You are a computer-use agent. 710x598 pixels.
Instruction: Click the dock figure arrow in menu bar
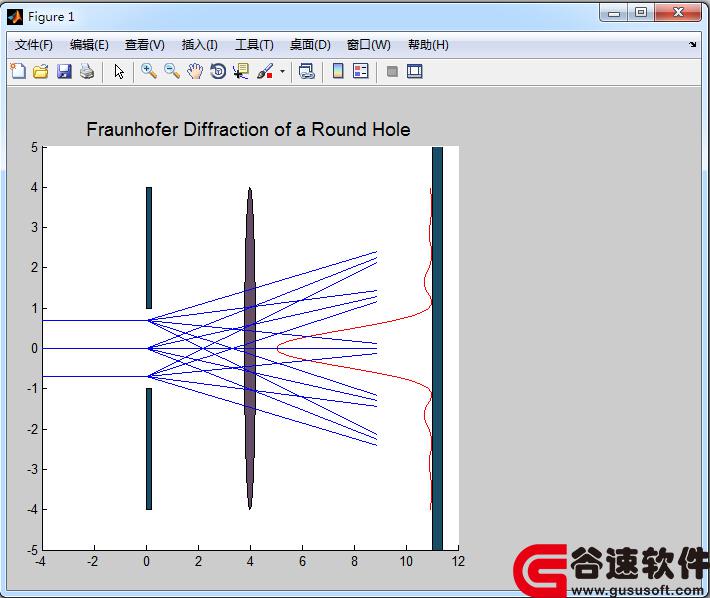pyautogui.click(x=692, y=44)
